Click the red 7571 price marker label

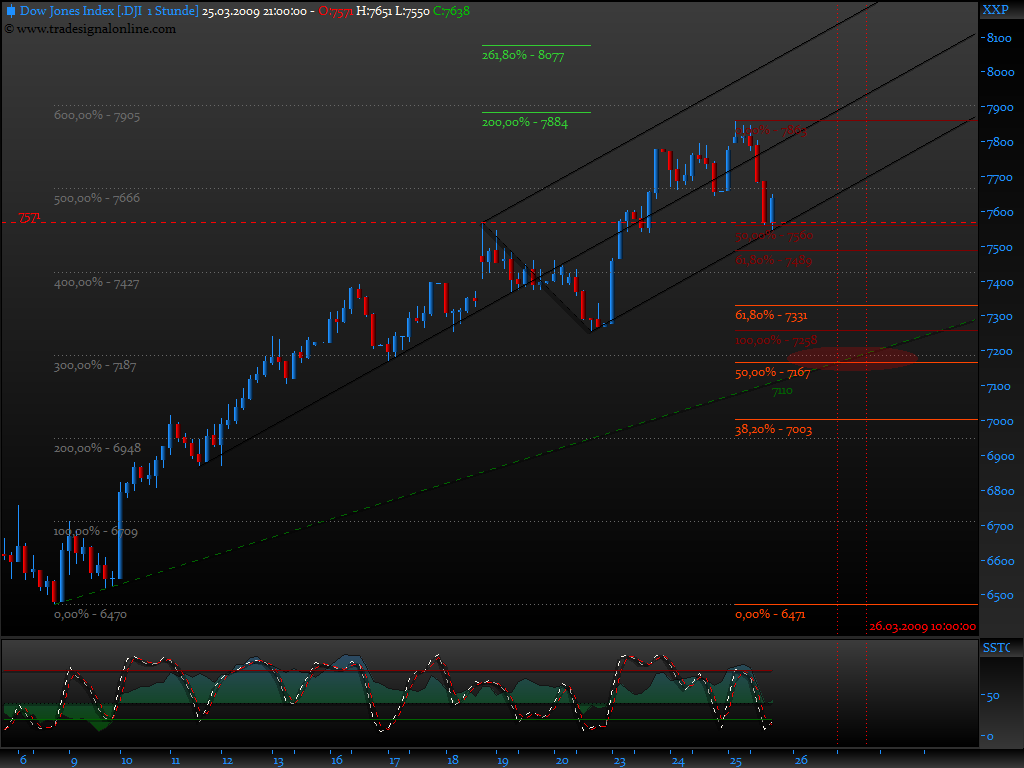coord(29,217)
